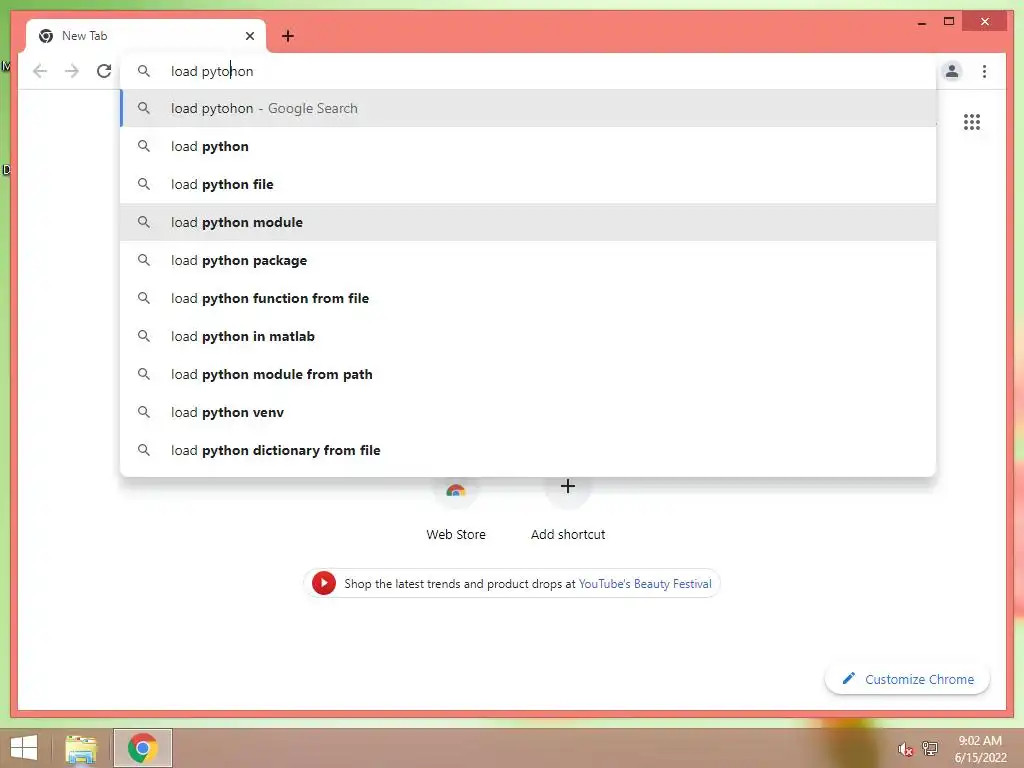
Task: Maximize the Chrome window
Action: click(949, 22)
